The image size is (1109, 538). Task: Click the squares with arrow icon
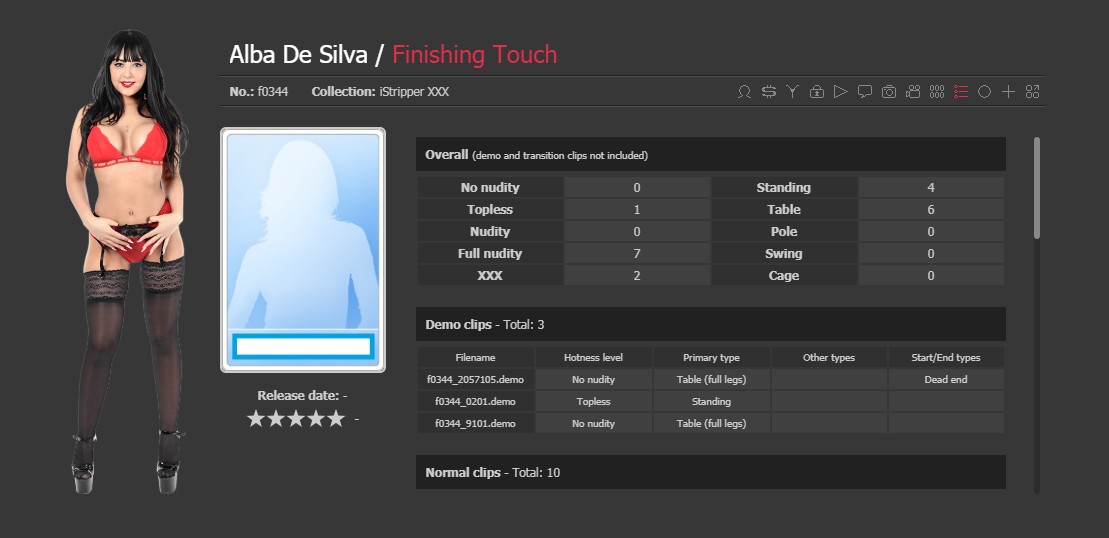click(x=1033, y=92)
